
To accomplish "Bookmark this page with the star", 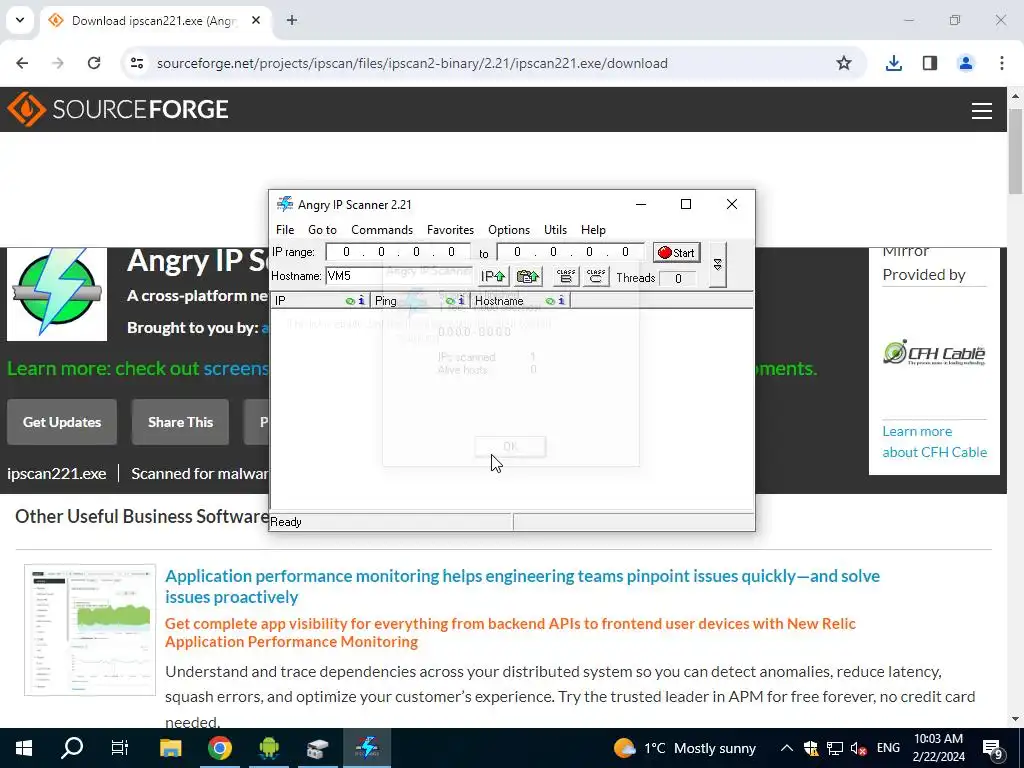I will 844,63.
